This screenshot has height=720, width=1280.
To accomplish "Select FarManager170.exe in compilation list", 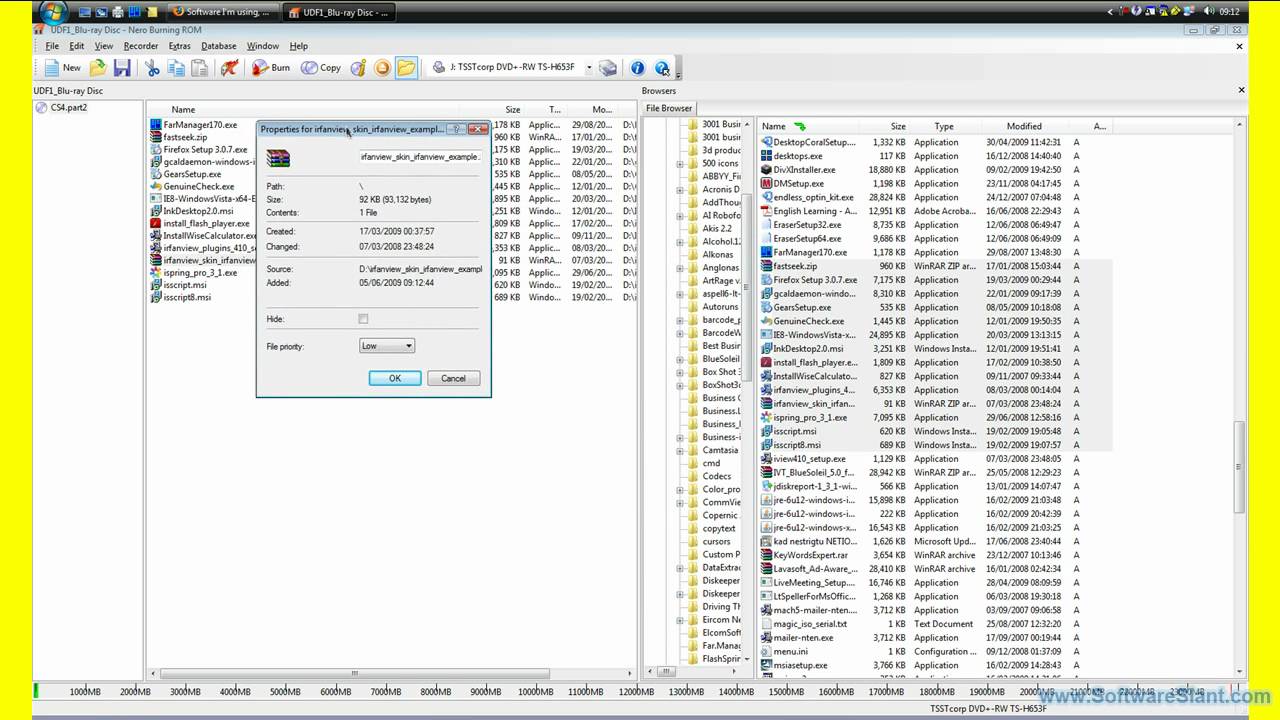I will point(200,125).
